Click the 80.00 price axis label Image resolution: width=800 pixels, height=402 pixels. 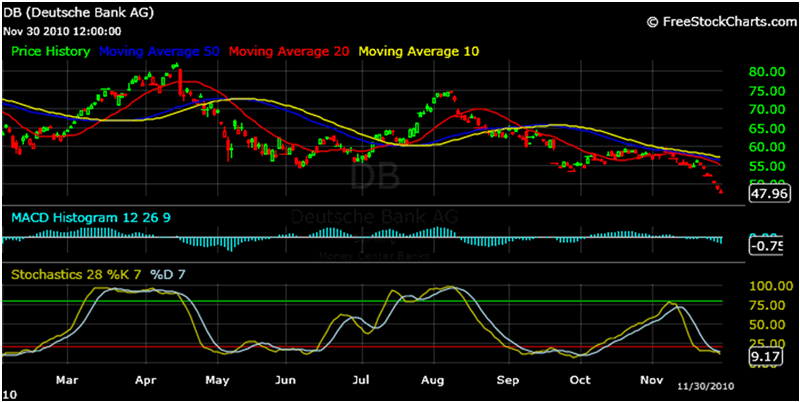point(767,72)
